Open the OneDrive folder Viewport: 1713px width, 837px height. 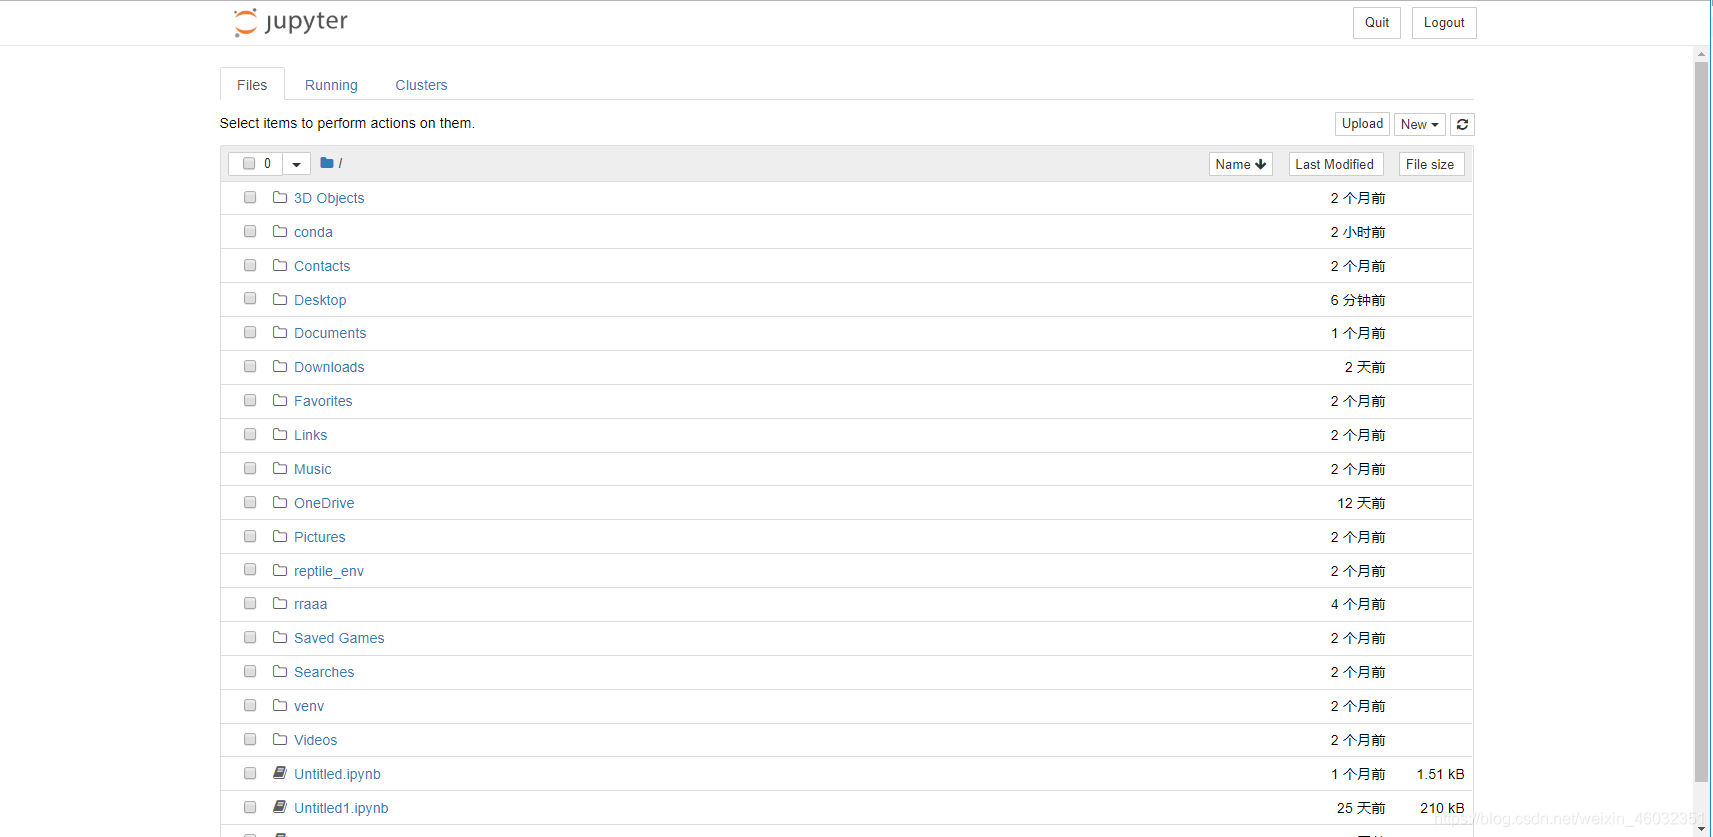(x=324, y=503)
